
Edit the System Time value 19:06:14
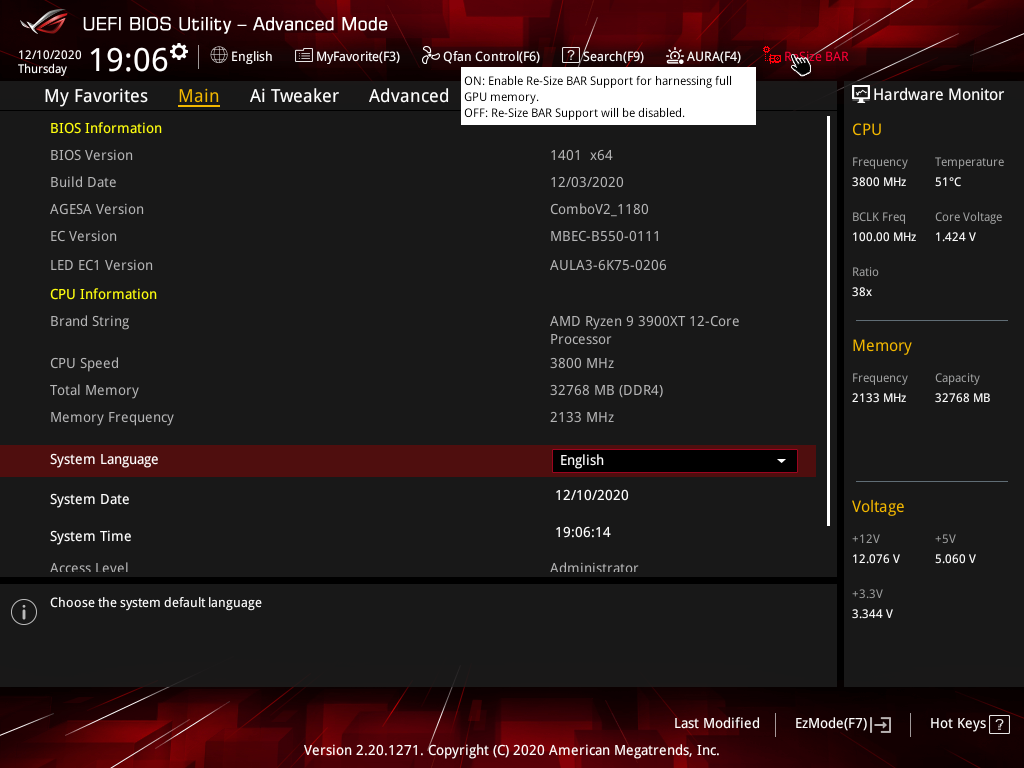pos(583,532)
